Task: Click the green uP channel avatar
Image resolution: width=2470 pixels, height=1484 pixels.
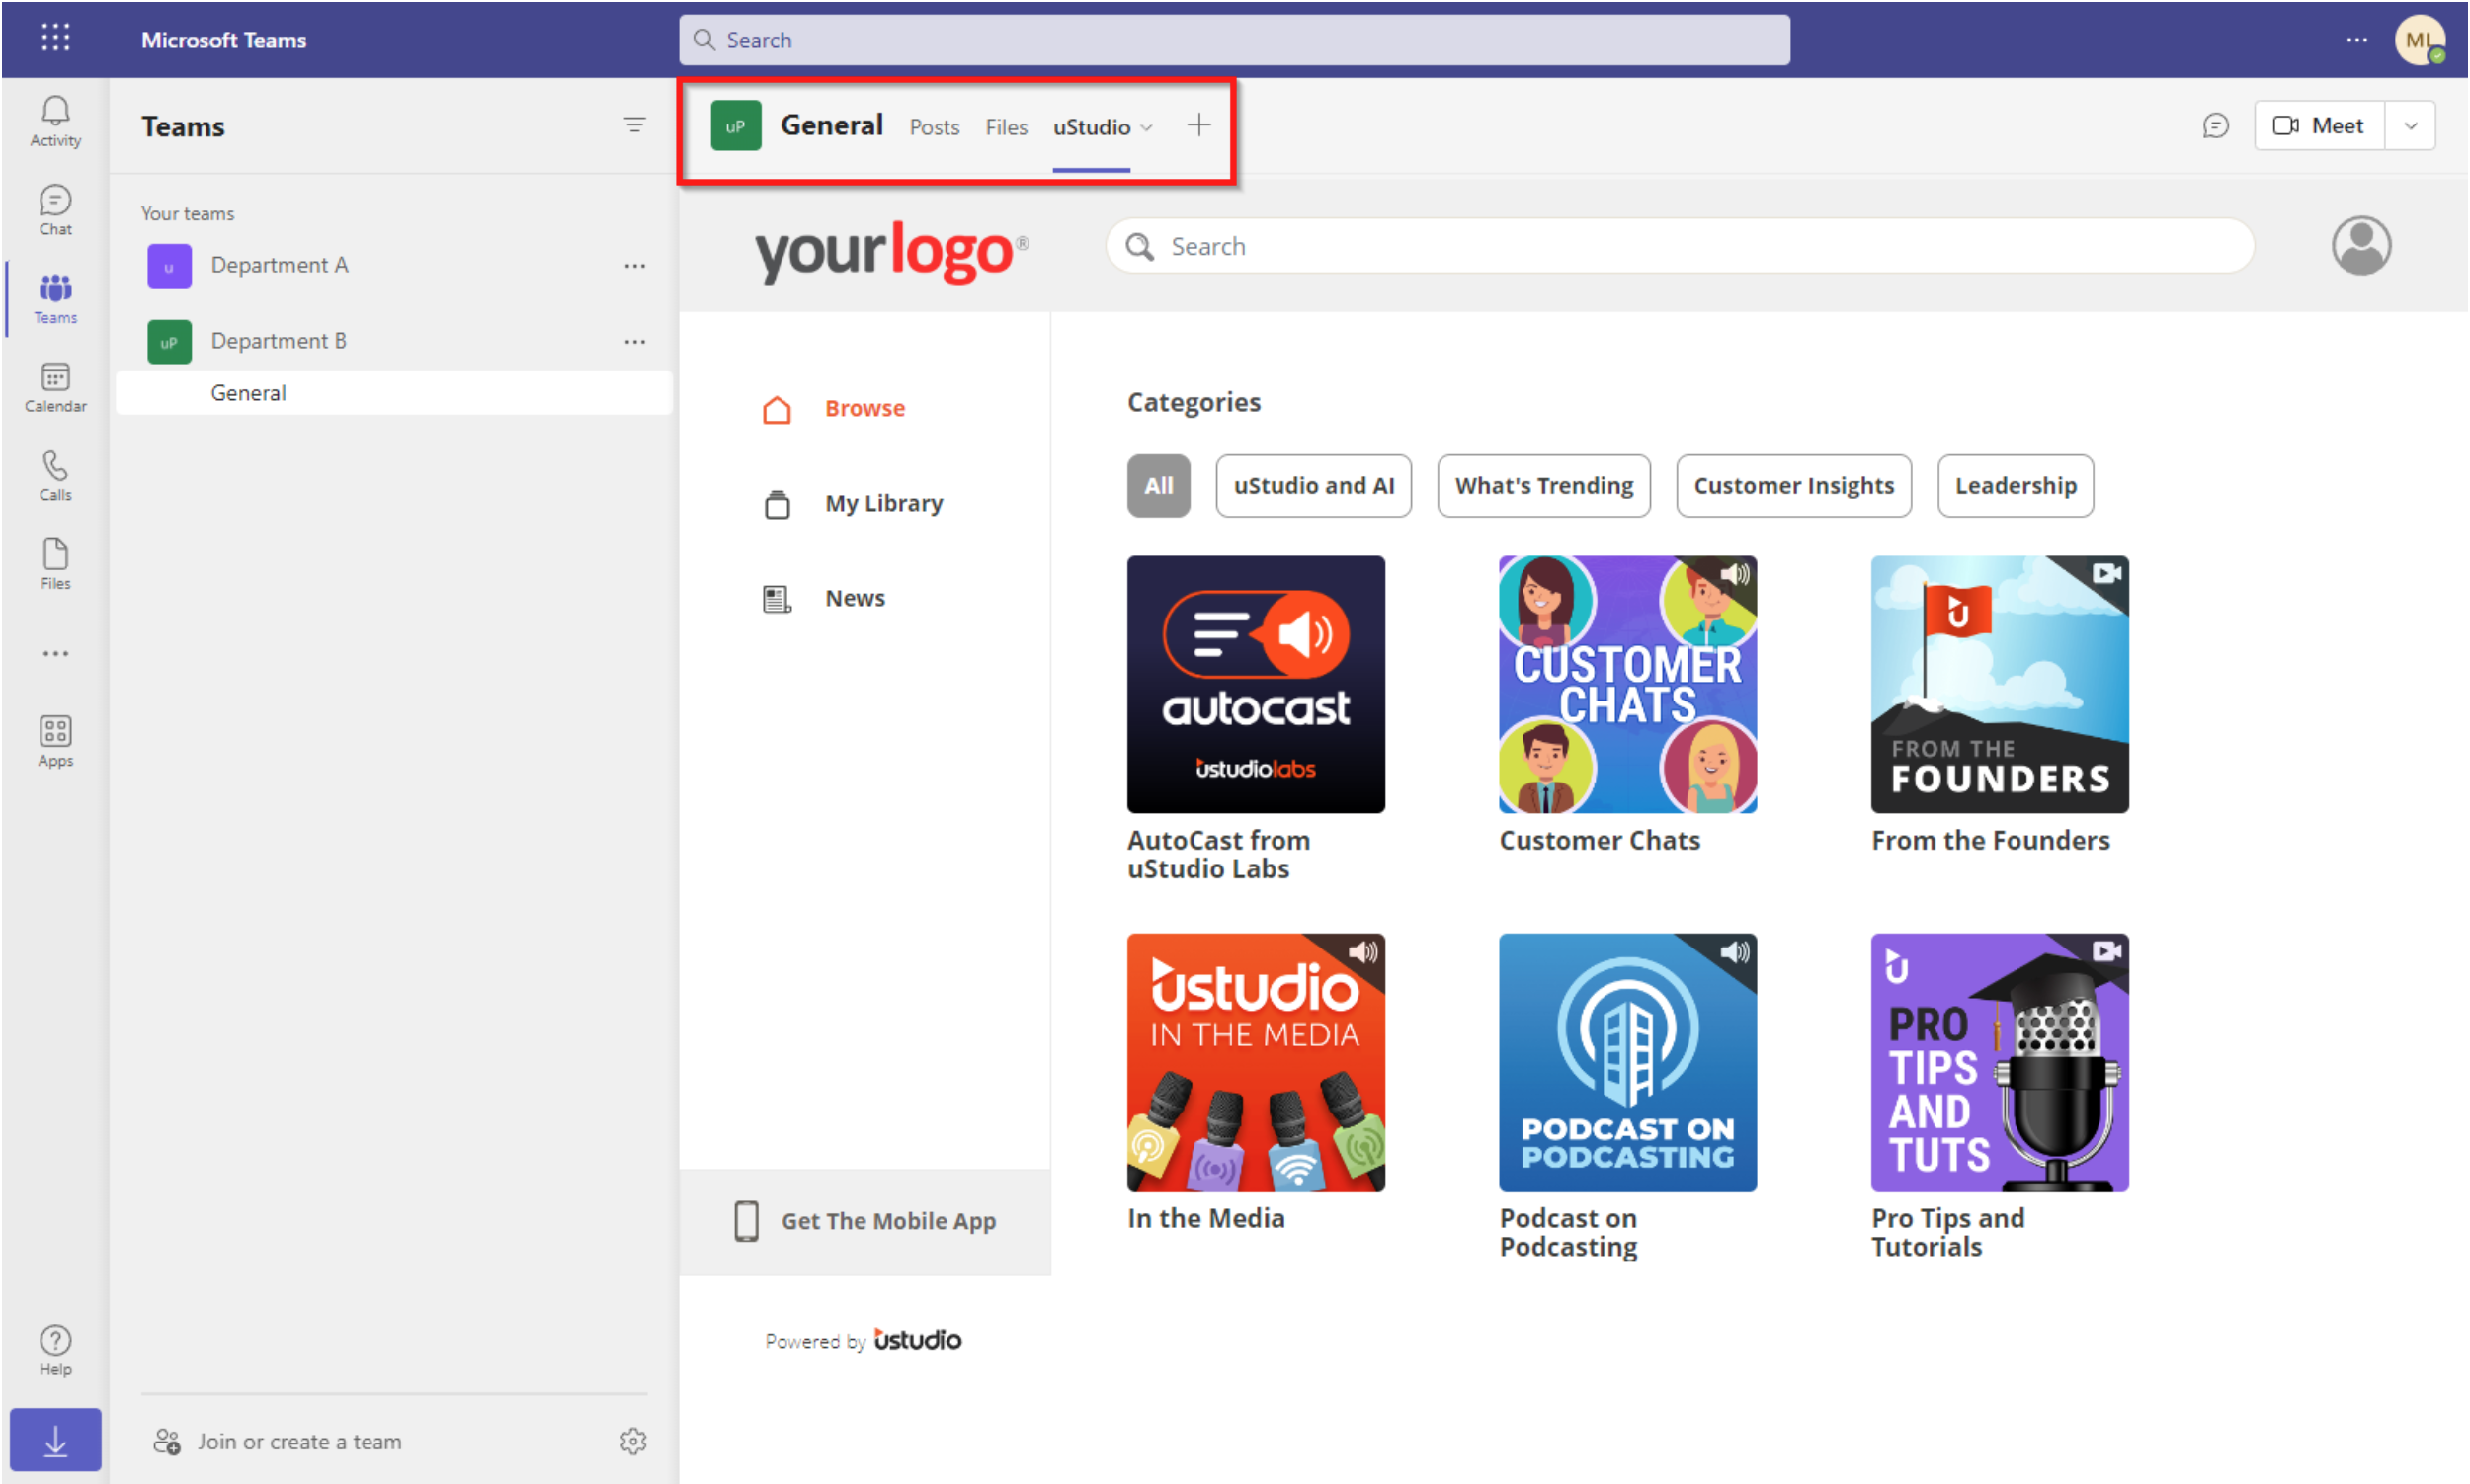Action: point(735,126)
